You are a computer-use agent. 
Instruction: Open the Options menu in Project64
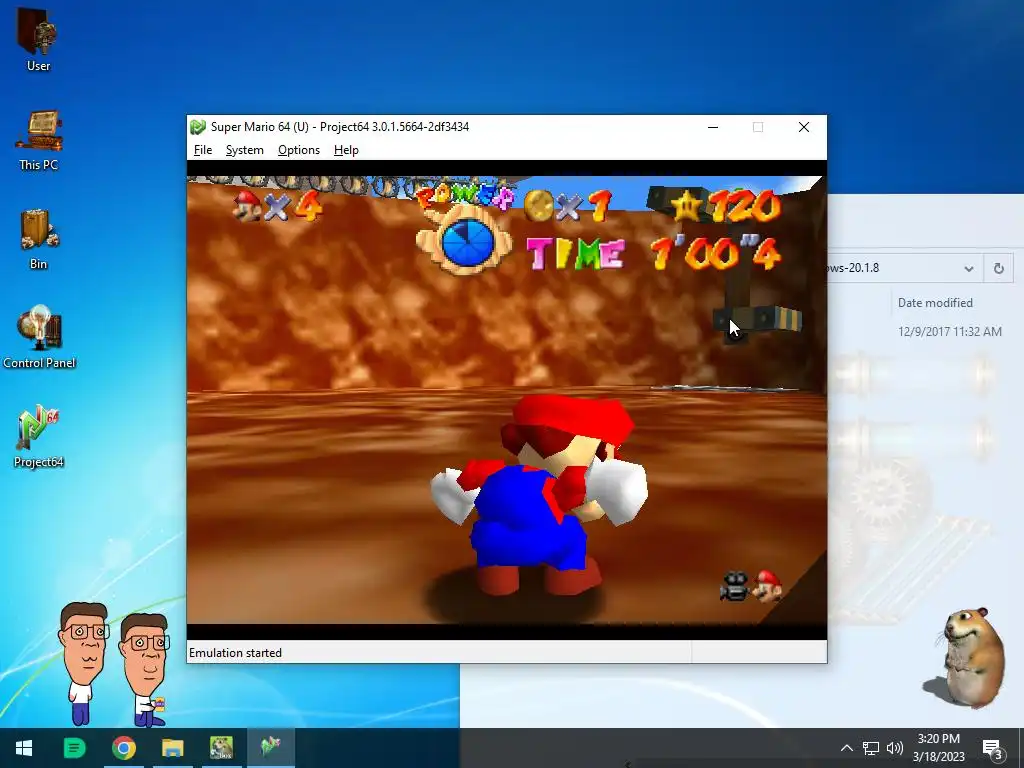(299, 150)
